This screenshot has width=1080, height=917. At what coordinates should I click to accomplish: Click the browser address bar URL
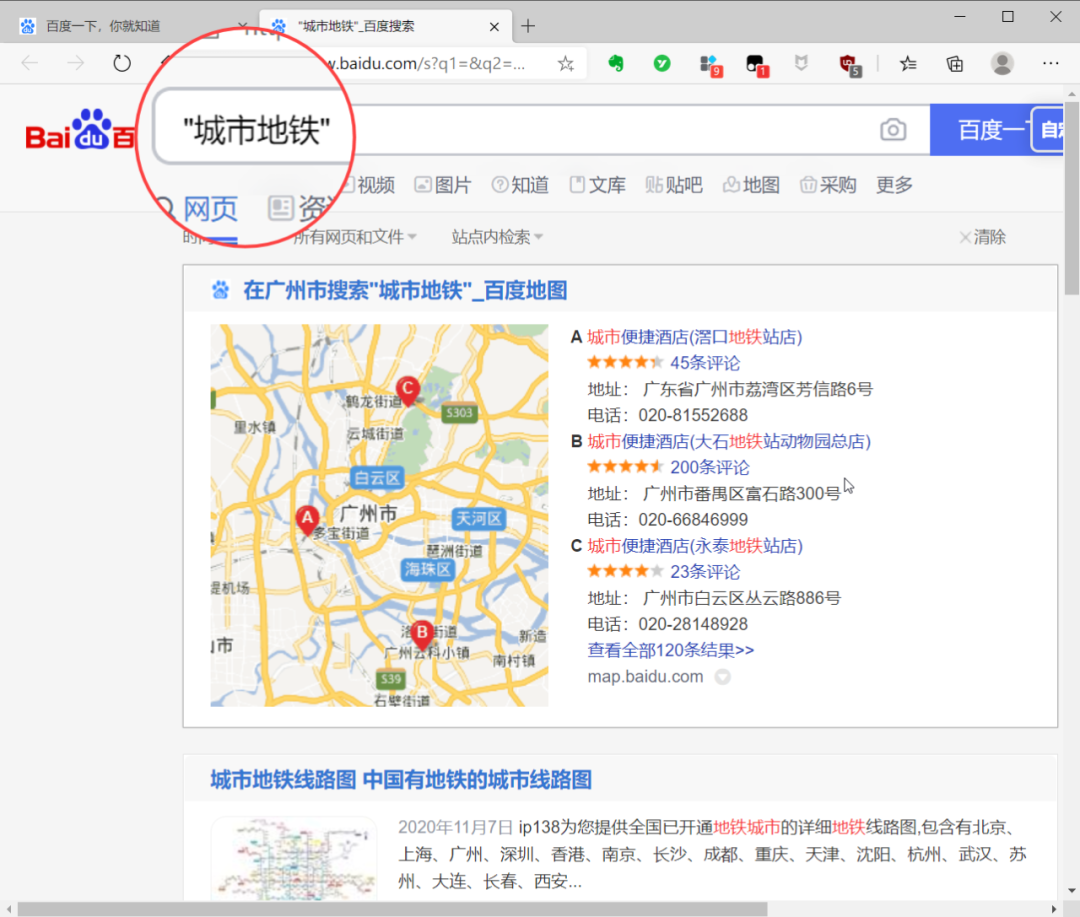(x=425, y=64)
